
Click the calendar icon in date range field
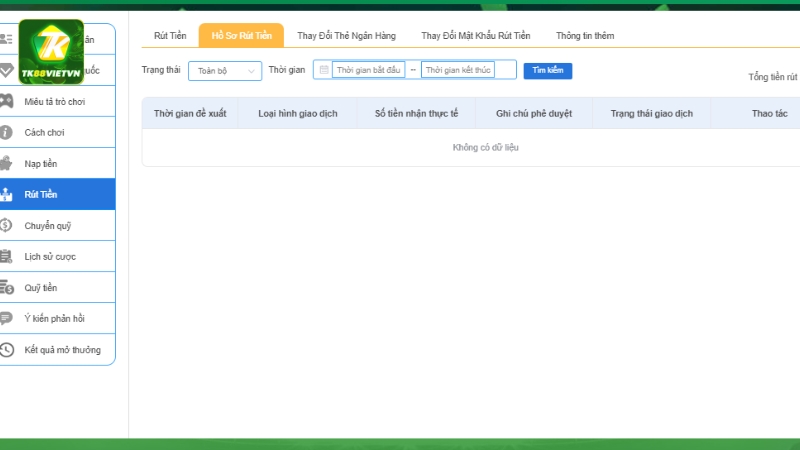323,70
